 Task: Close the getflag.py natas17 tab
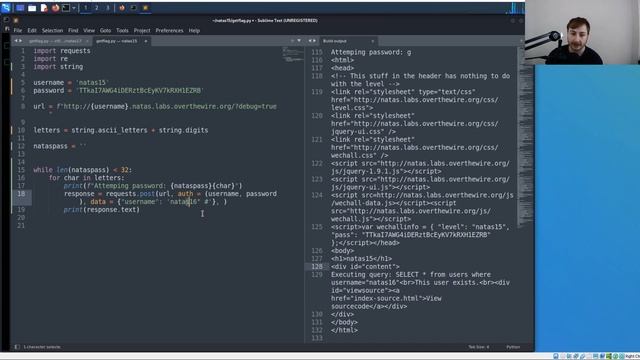click(87, 41)
